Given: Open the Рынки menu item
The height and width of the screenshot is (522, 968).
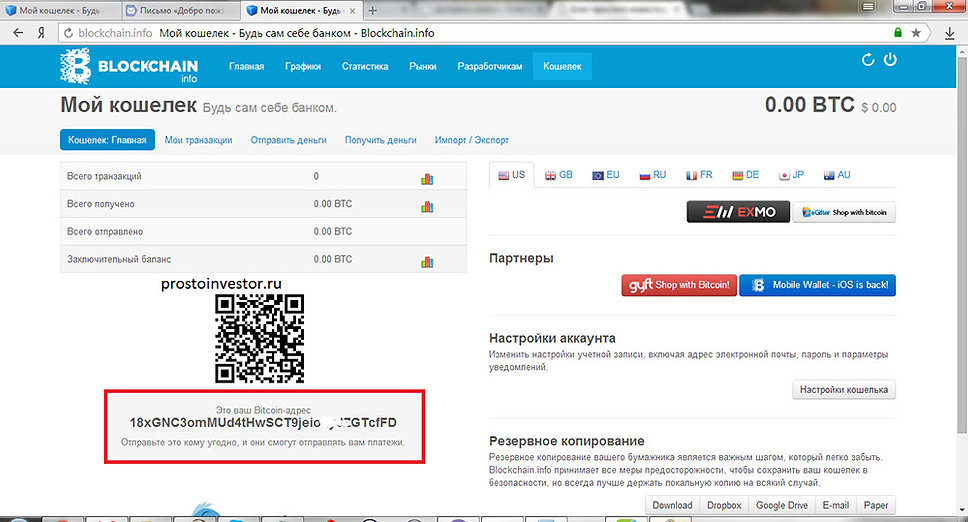Looking at the screenshot, I should point(423,67).
